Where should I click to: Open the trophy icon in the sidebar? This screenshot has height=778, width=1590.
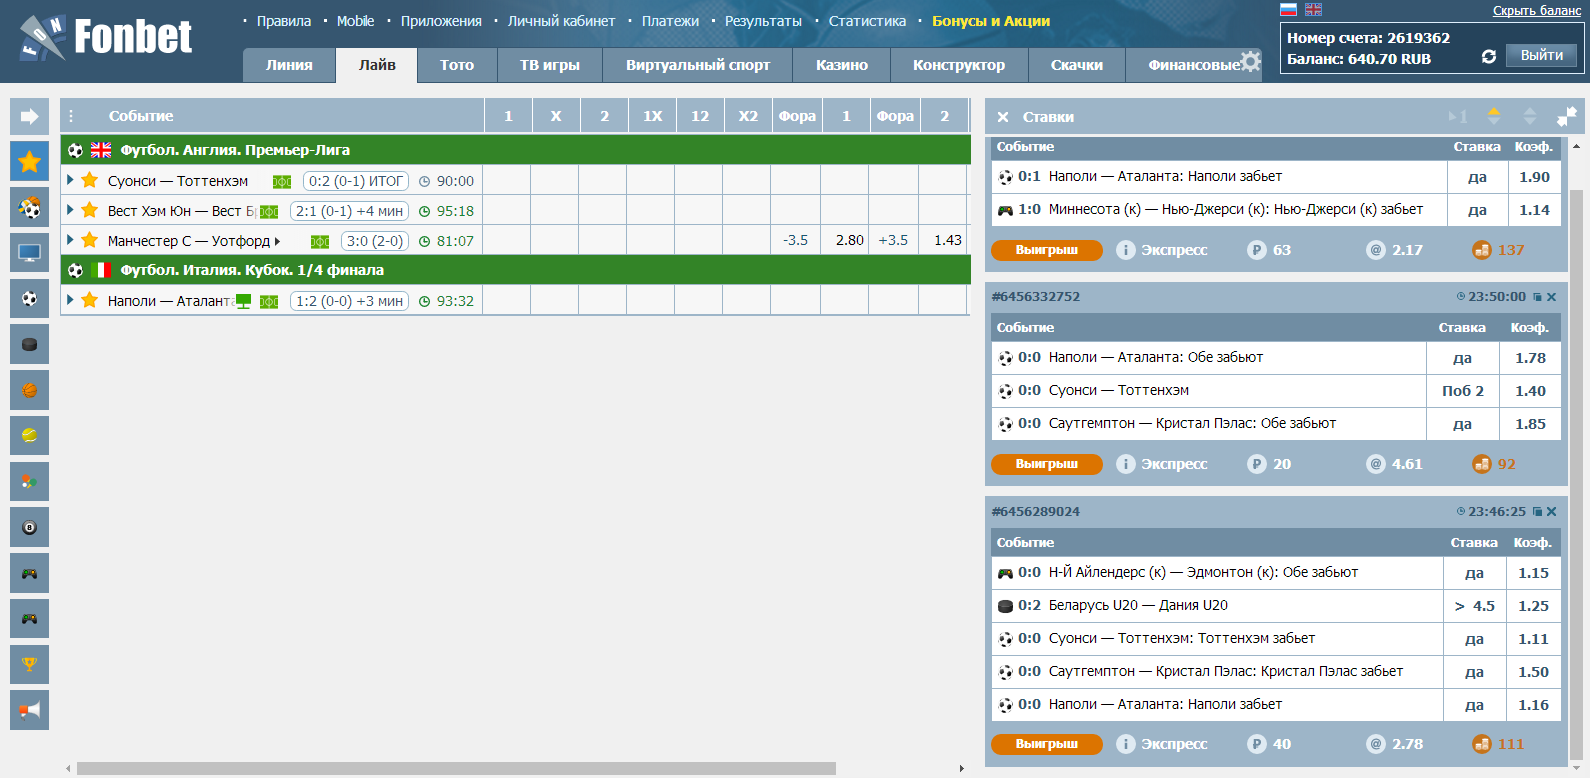coord(29,664)
